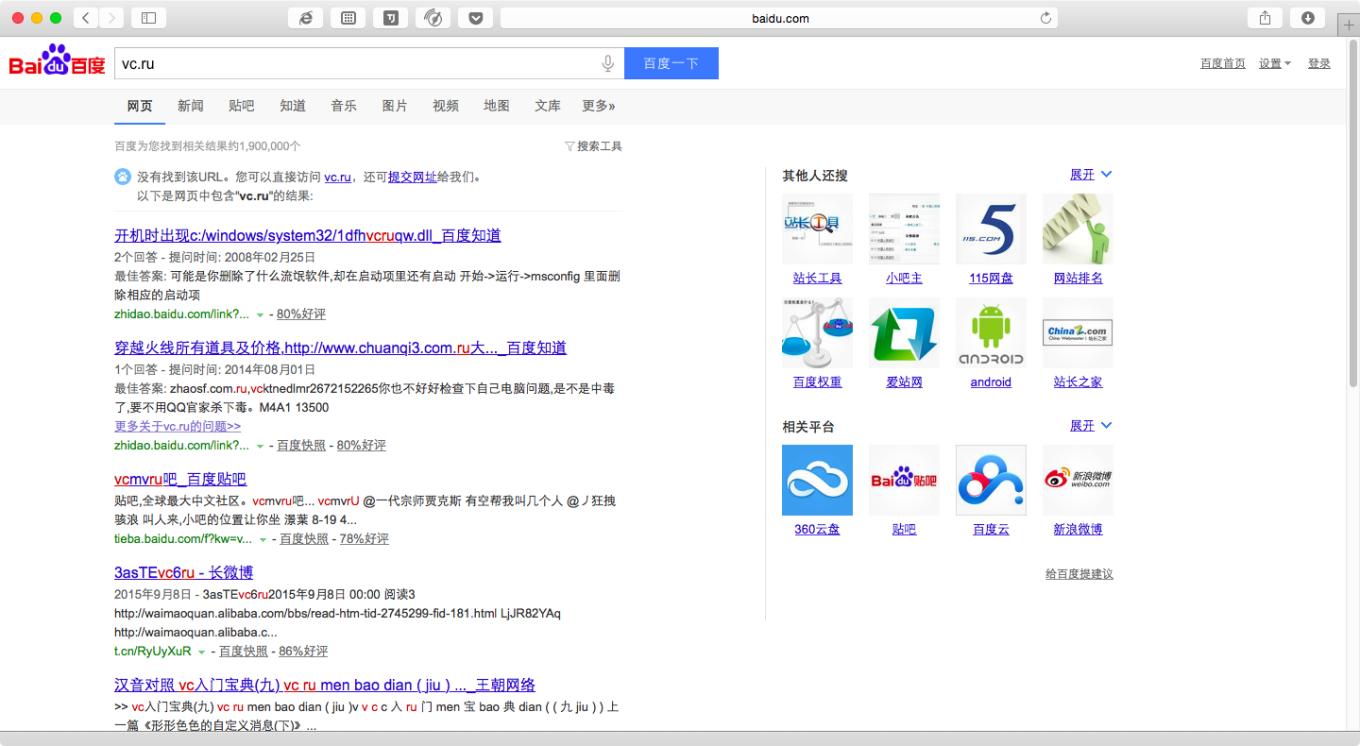Viewport: 1360px width, 746px height.
Task: Click 给百度提建议 feedback link
Action: (1079, 574)
